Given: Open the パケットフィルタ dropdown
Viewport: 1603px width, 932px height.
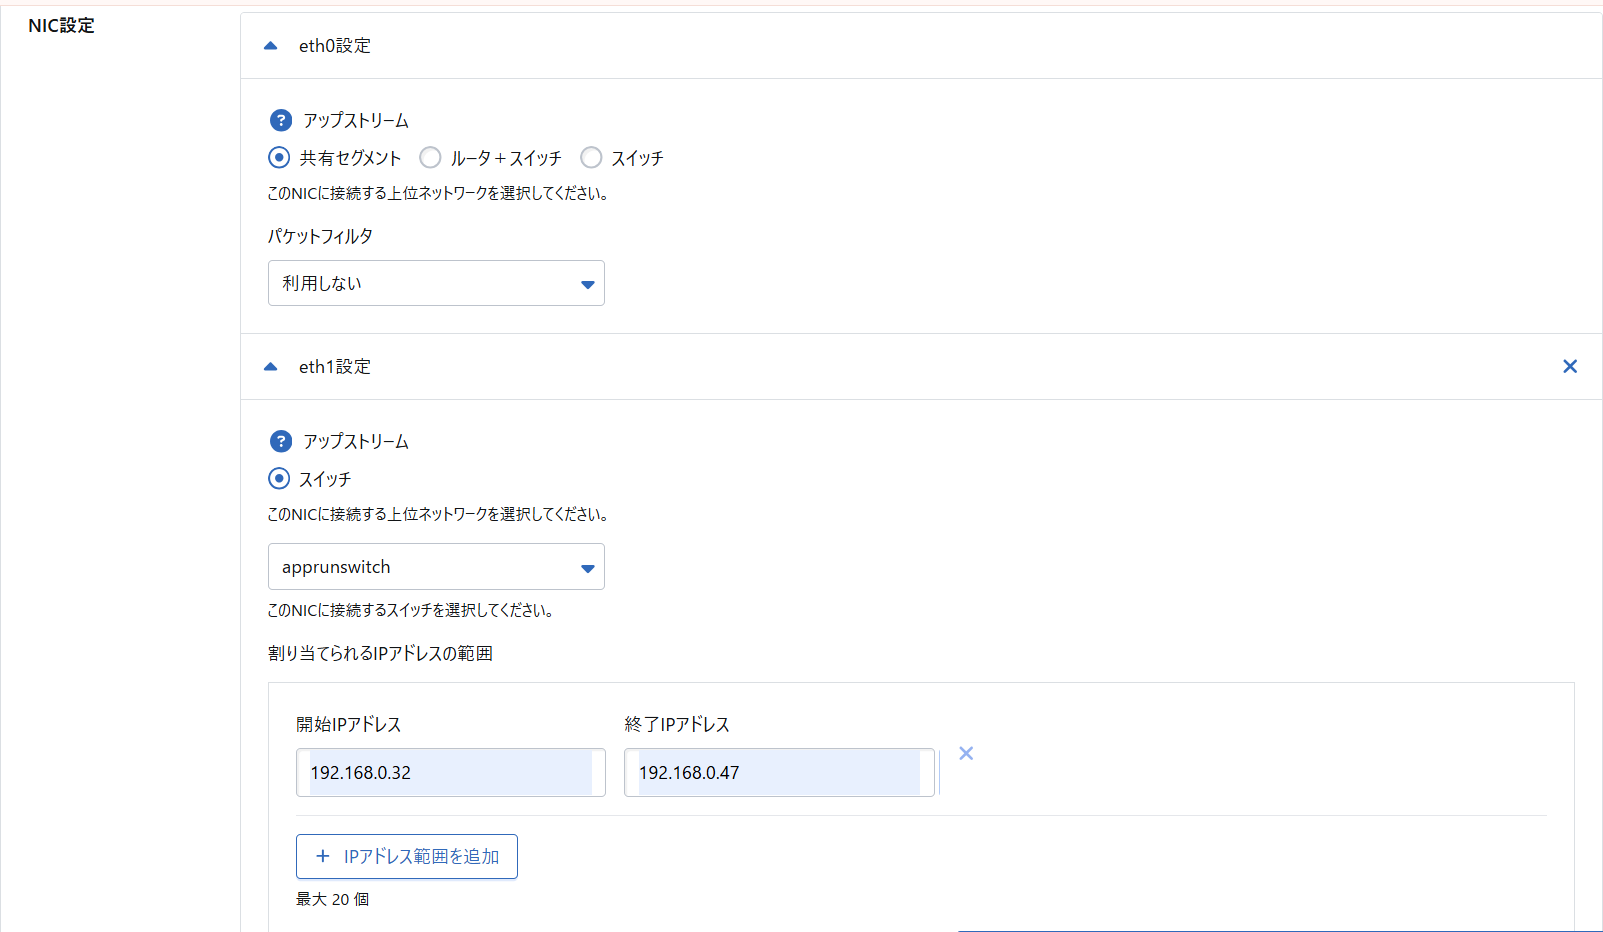Looking at the screenshot, I should click(436, 283).
